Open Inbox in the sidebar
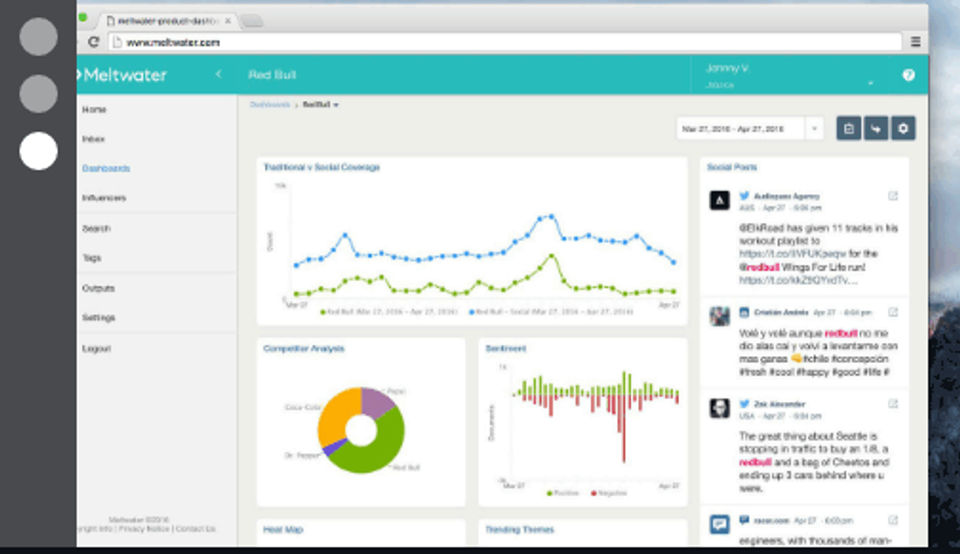This screenshot has width=960, height=554. (93, 139)
